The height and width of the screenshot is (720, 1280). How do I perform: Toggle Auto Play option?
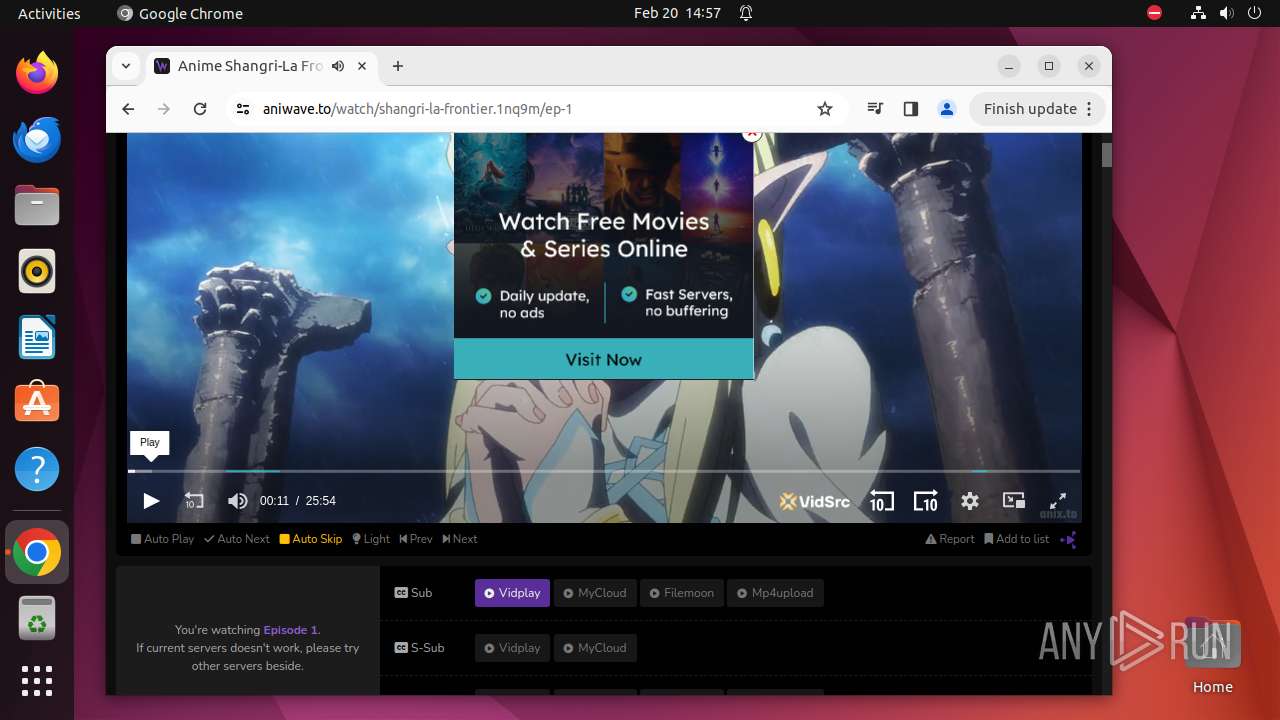coord(162,539)
